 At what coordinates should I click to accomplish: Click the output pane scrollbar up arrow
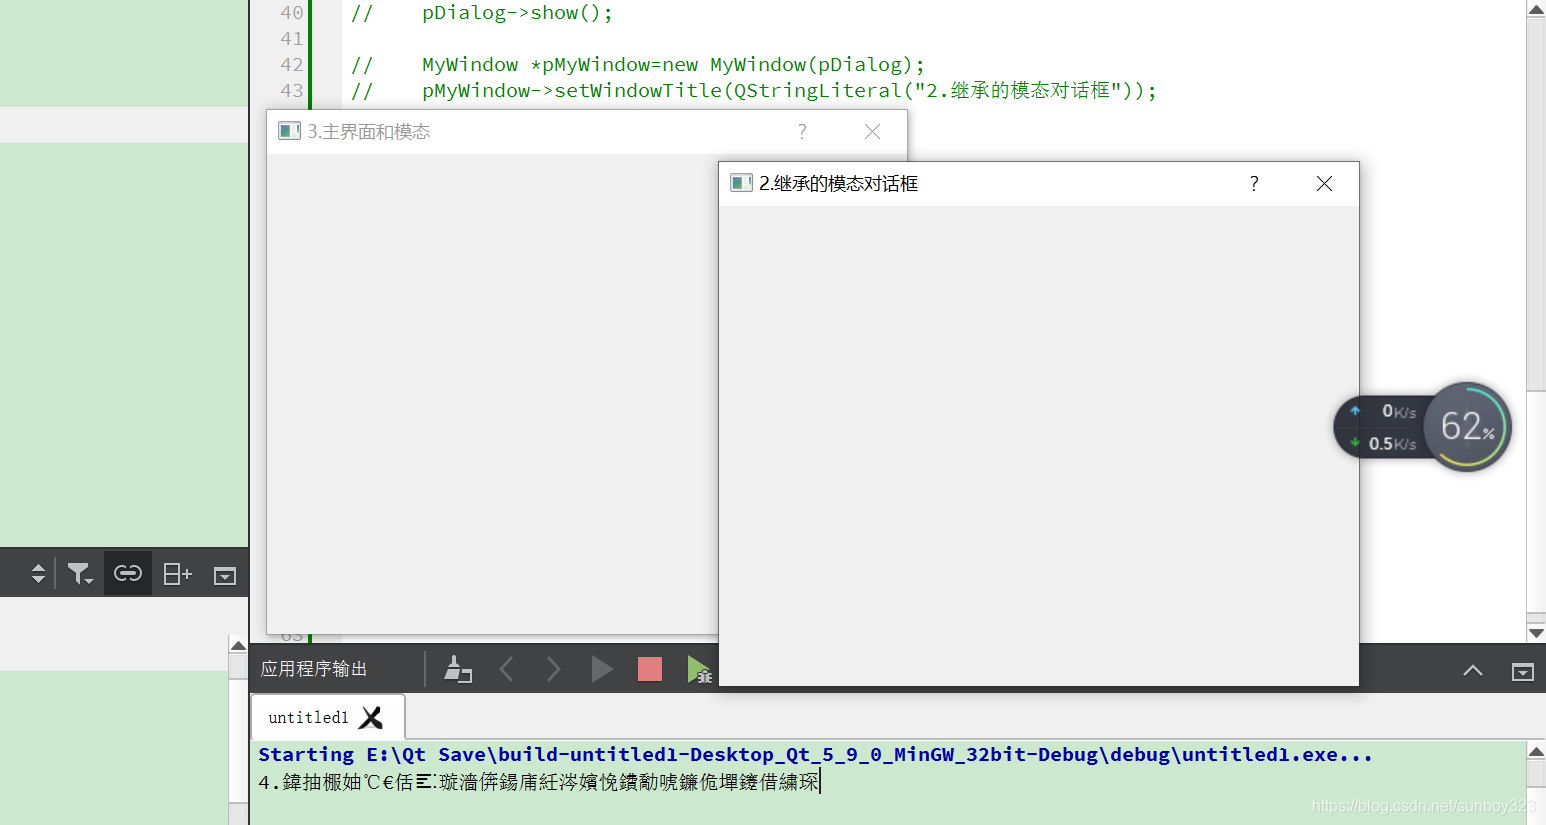tap(1536, 751)
